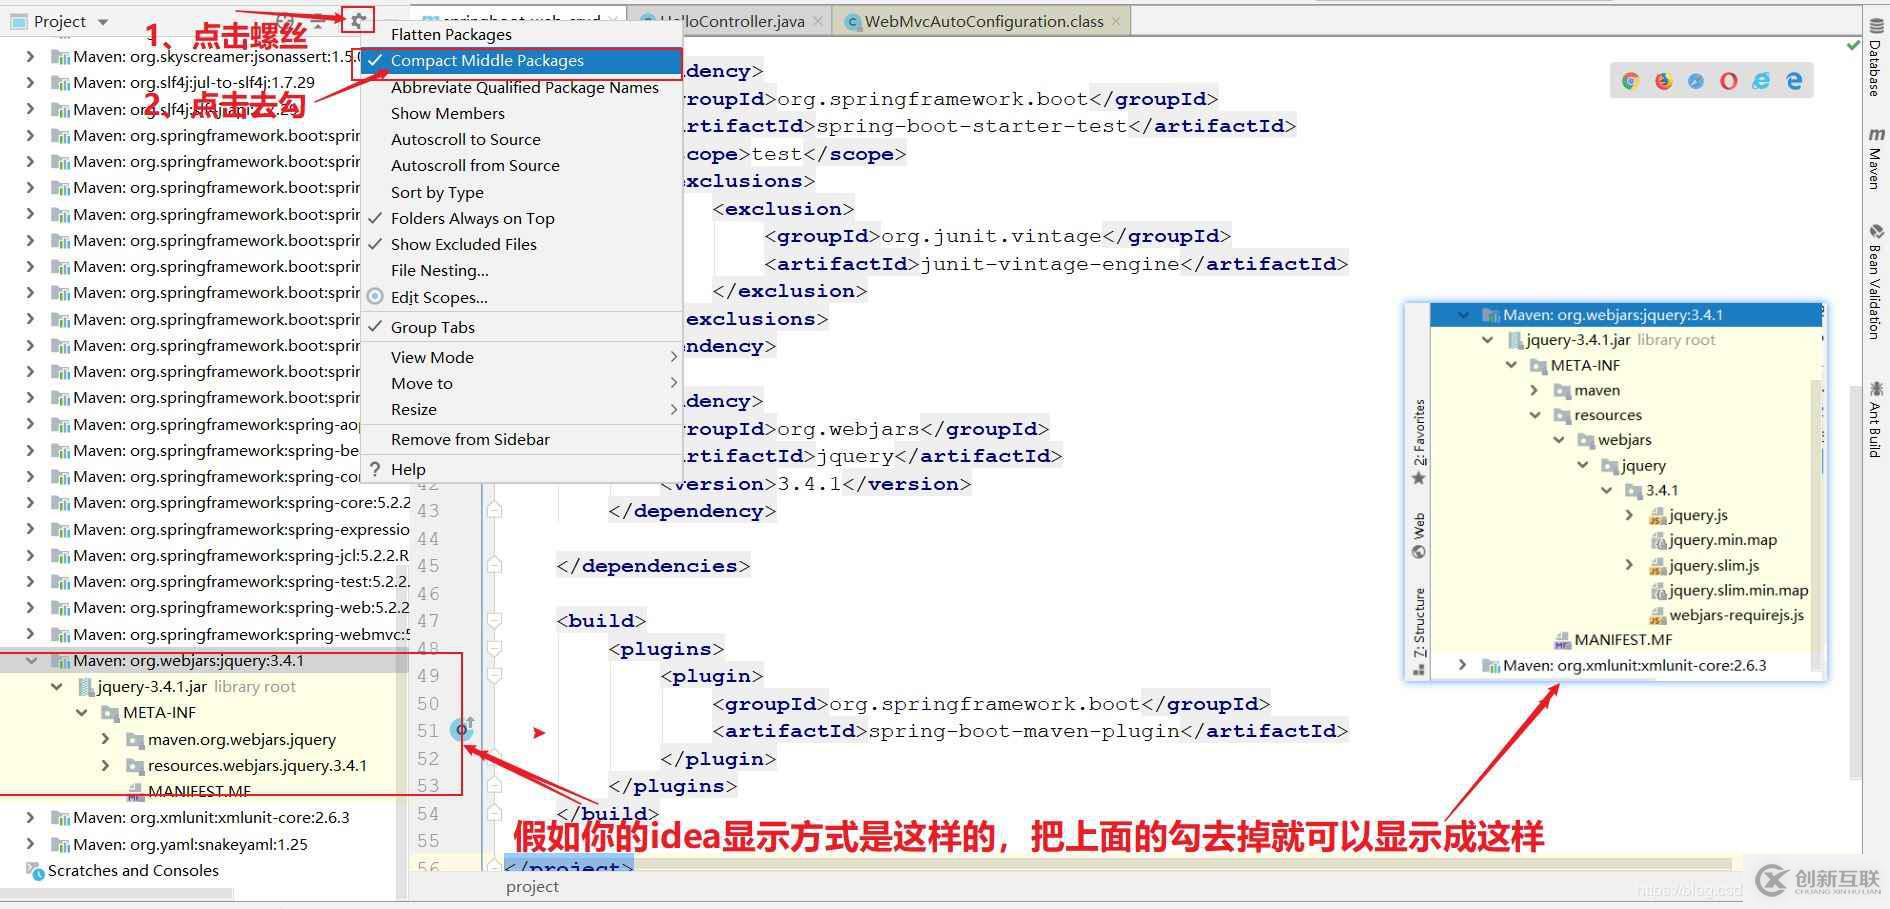Click the Scratches and Consoles icon

point(35,870)
